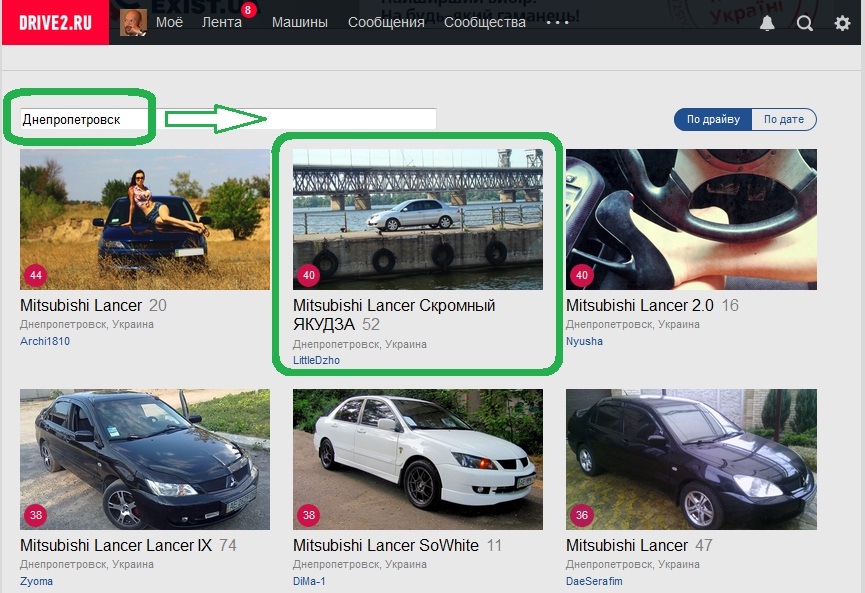Open dark Lancer by fence thumbnail
This screenshot has height=593, width=865.
(691, 459)
